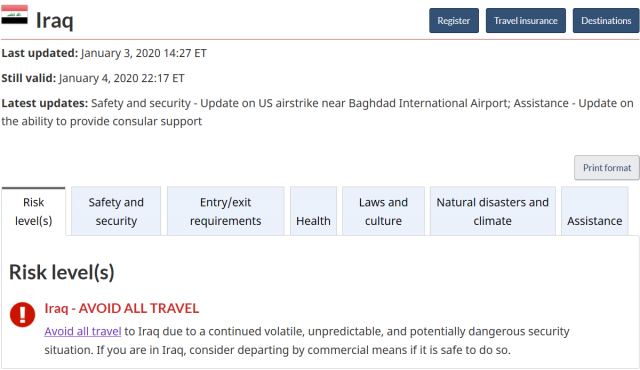Select the Risk level(s) tab
640x370 pixels.
[33, 211]
